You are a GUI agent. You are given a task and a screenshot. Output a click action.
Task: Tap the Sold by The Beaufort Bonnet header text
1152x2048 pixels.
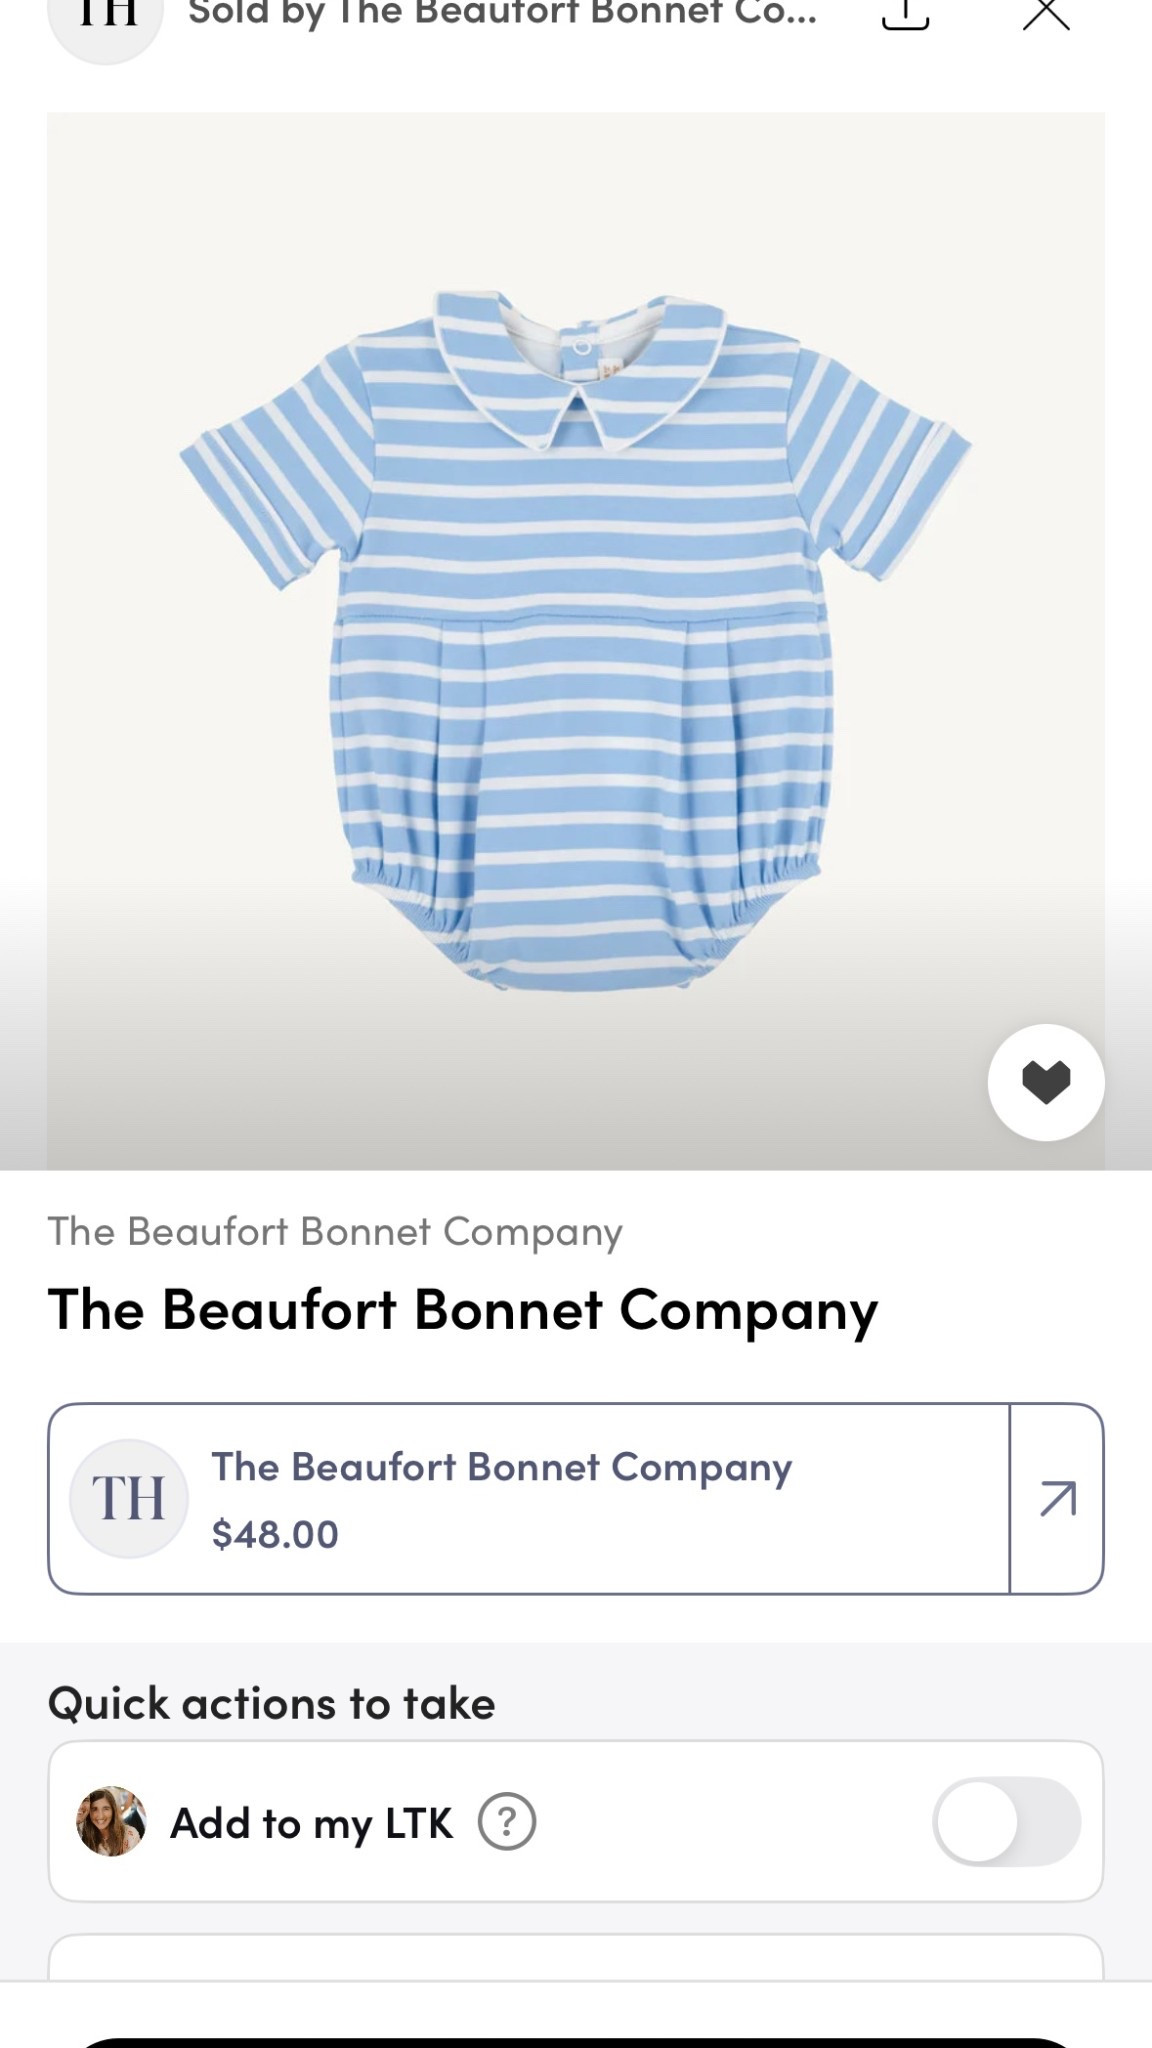[x=502, y=14]
